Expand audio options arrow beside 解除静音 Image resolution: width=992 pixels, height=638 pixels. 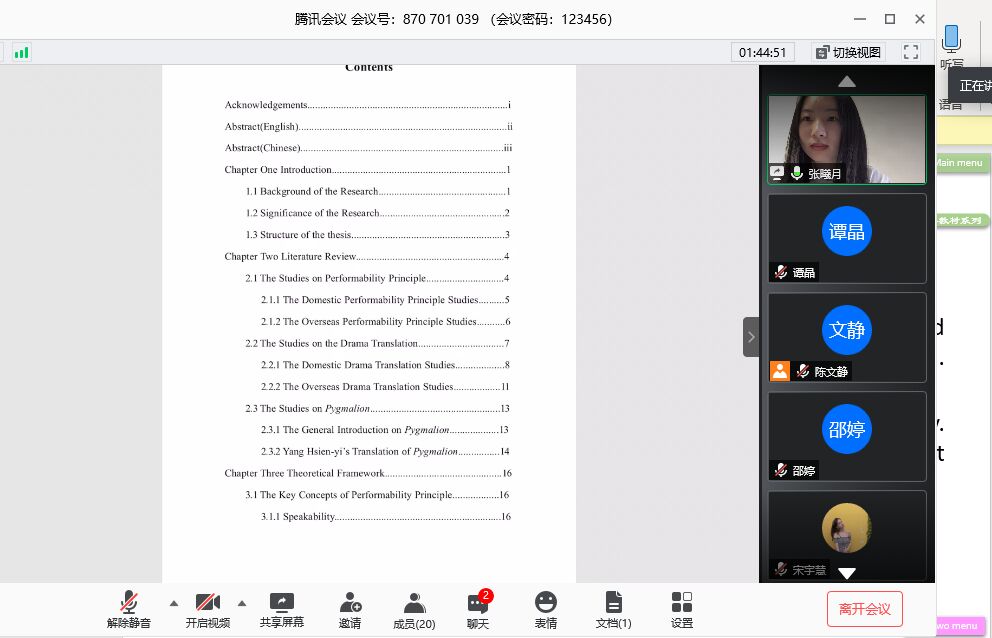(174, 603)
